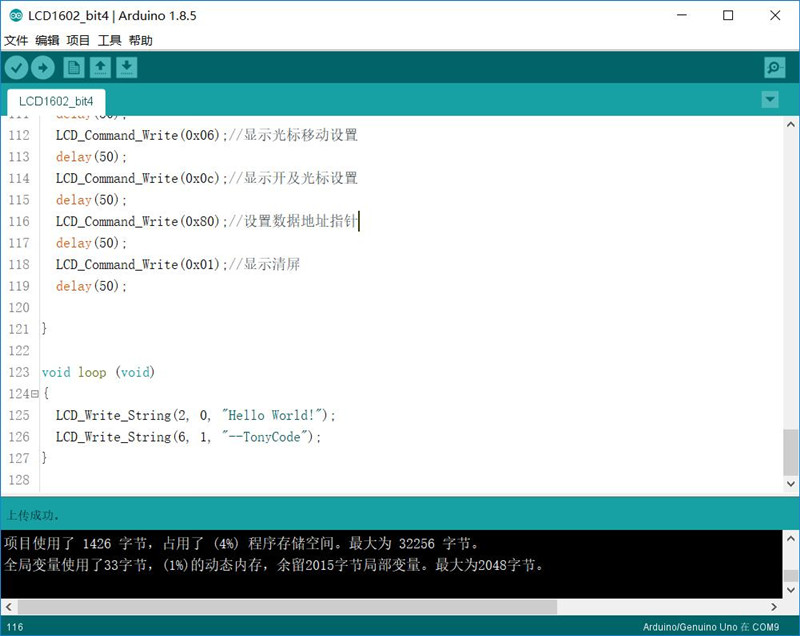Open the 工具 menu
Viewport: 800px width, 636px height.
pos(109,40)
